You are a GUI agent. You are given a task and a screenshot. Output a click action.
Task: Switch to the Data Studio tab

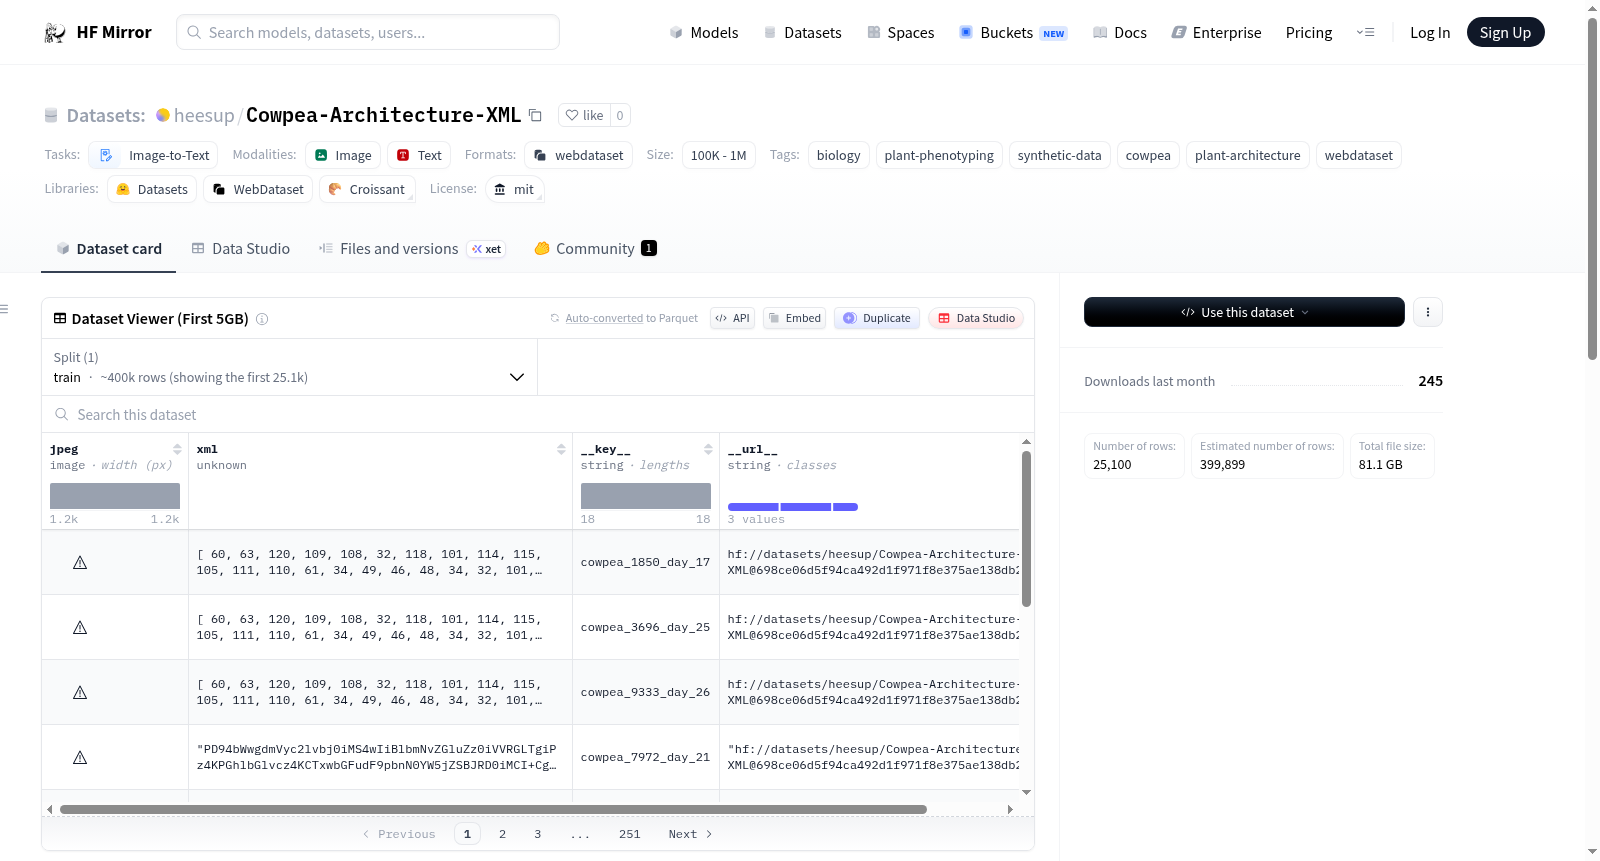(x=241, y=249)
